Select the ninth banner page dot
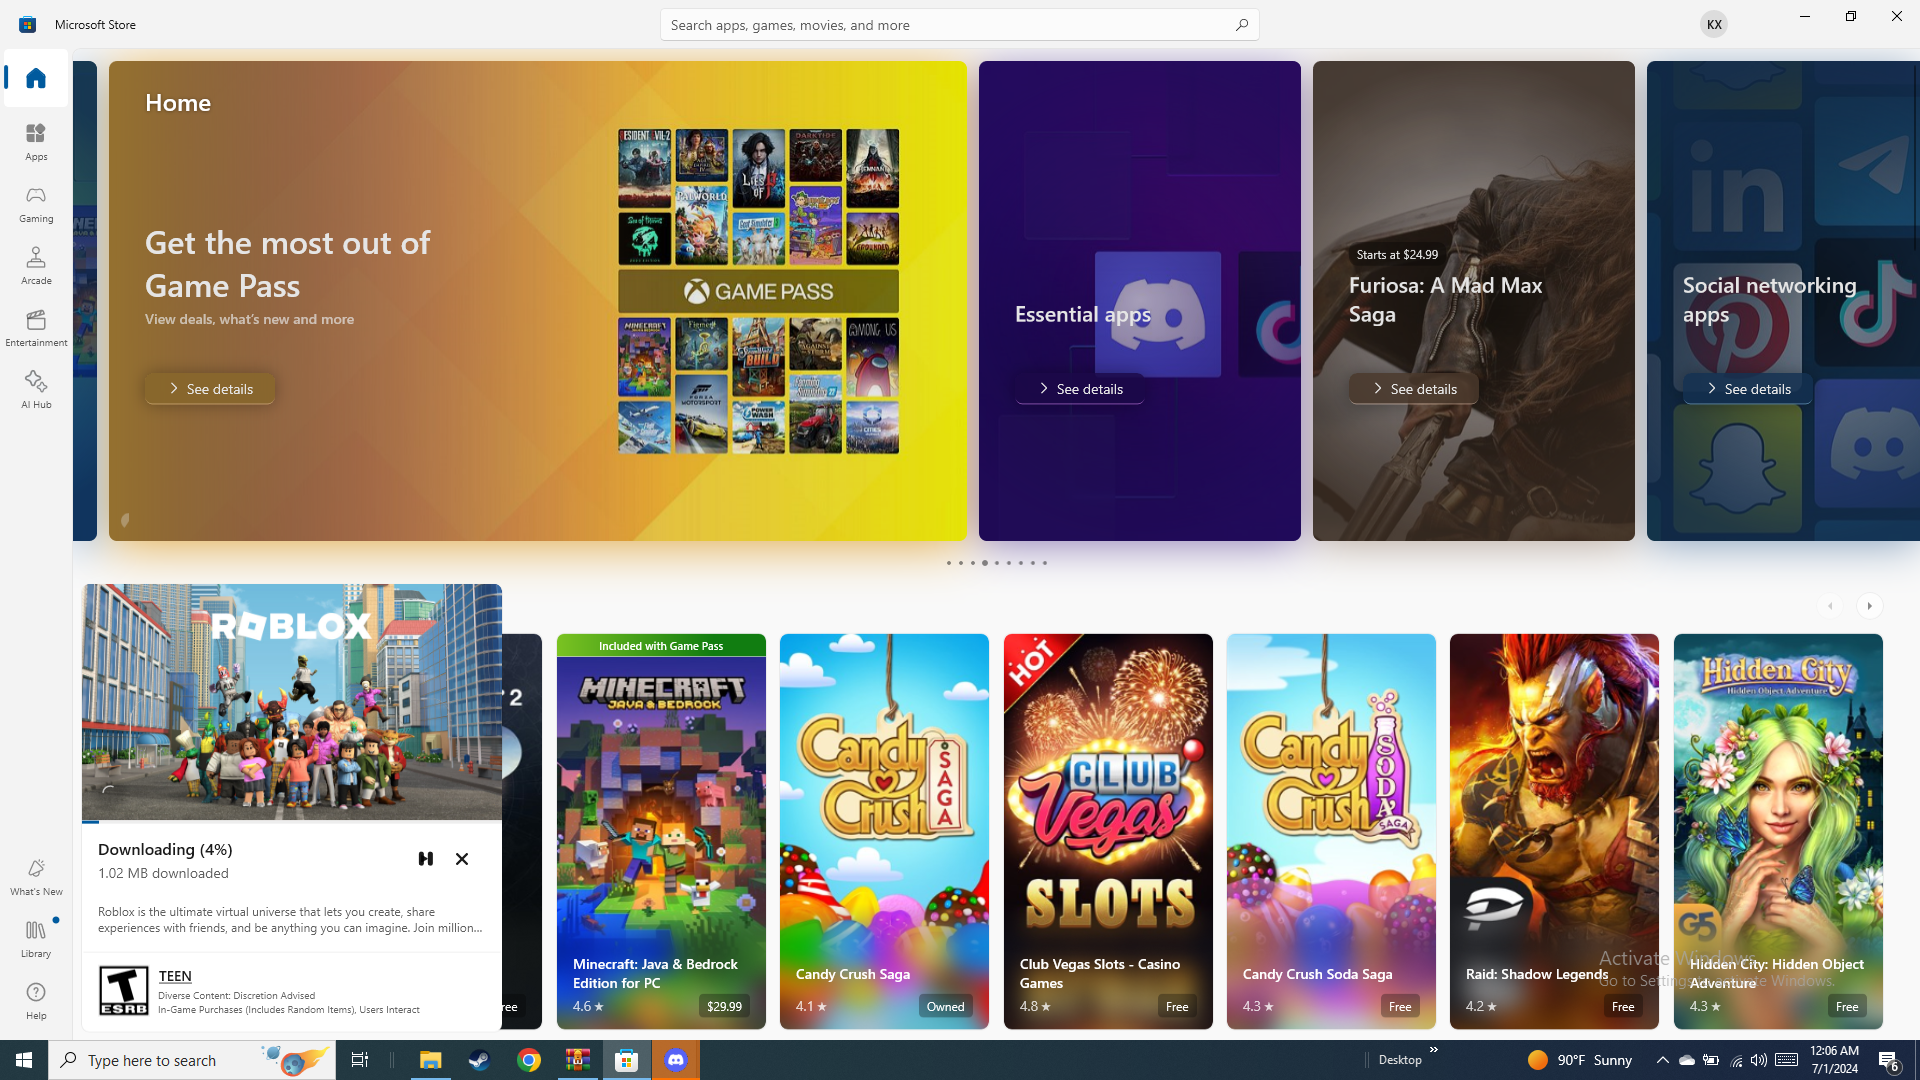The height and width of the screenshot is (1080, 1920). point(1044,563)
